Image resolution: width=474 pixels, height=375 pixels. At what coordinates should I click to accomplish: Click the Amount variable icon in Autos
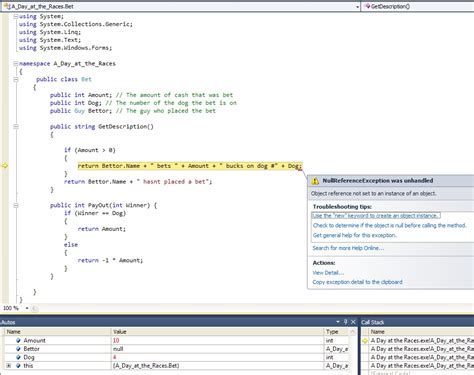(x=18, y=340)
